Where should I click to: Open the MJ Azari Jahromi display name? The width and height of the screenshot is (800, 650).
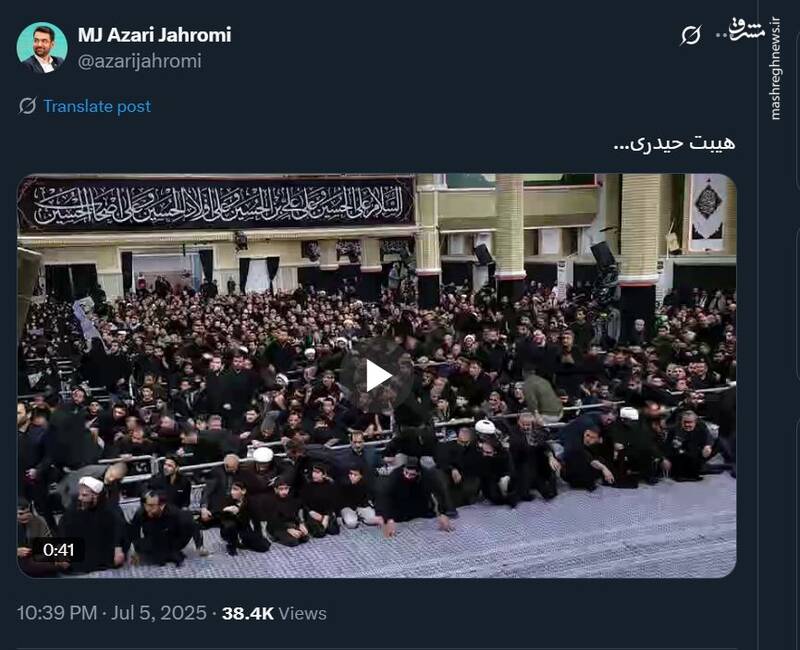(155, 35)
